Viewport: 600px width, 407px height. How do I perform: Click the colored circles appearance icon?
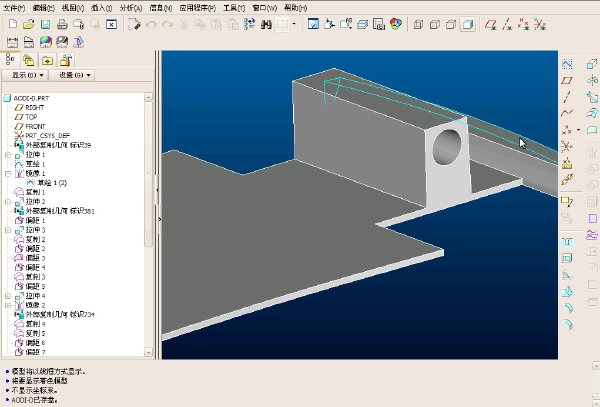click(x=396, y=24)
